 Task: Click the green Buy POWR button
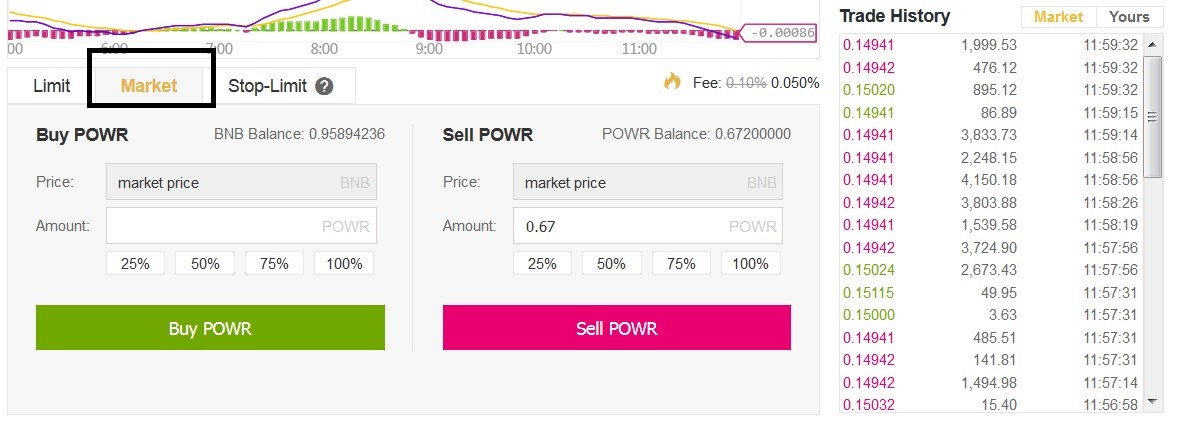pos(210,328)
